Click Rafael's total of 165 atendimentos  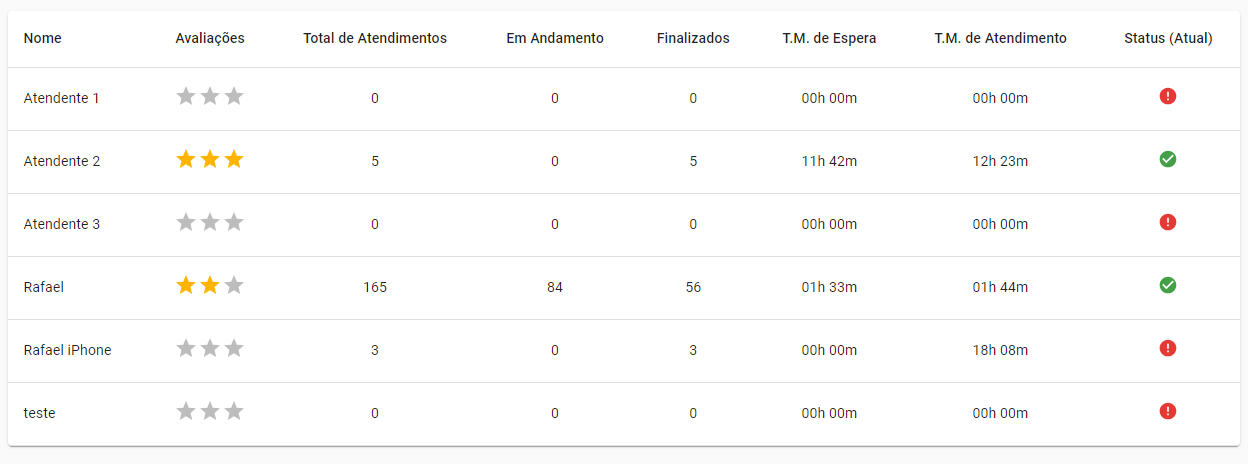tap(375, 287)
